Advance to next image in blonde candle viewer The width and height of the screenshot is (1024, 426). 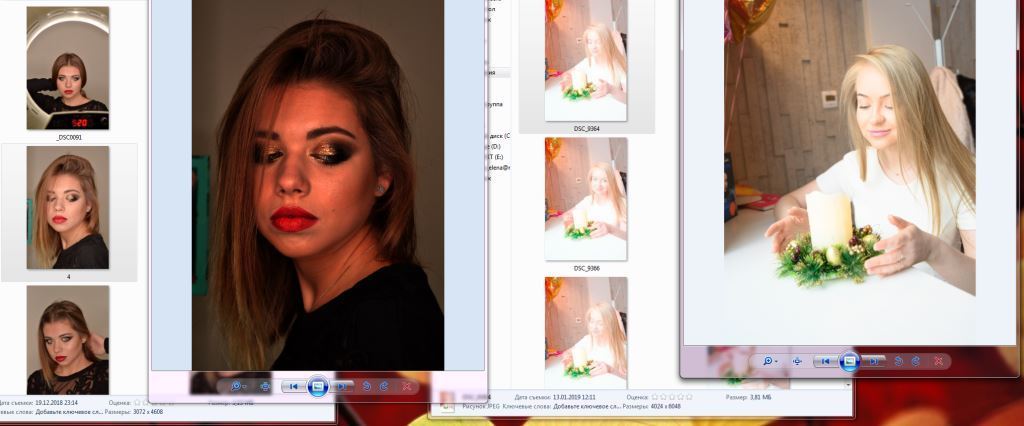(873, 361)
